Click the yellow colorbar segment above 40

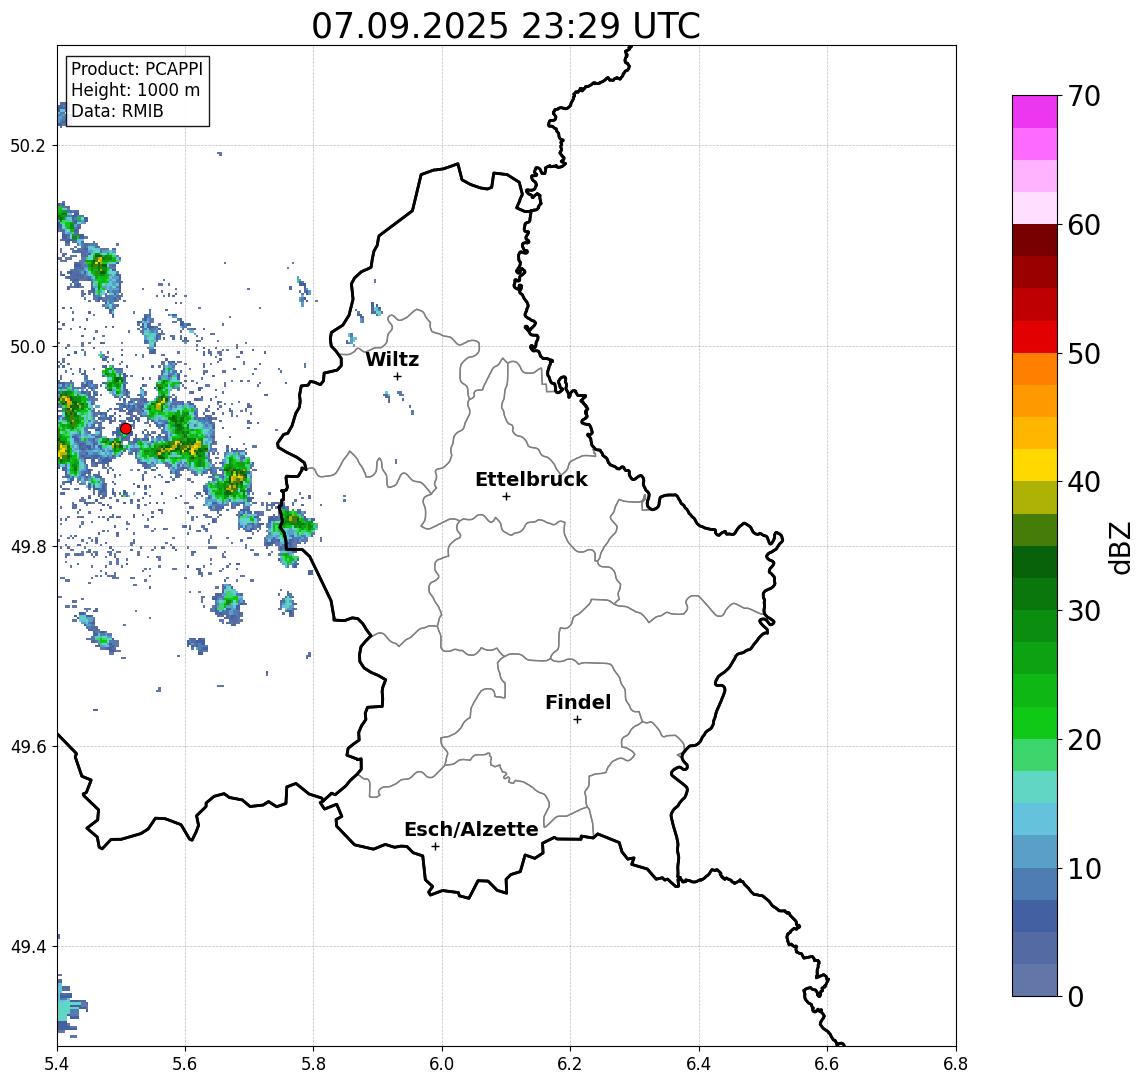pyautogui.click(x=1035, y=465)
